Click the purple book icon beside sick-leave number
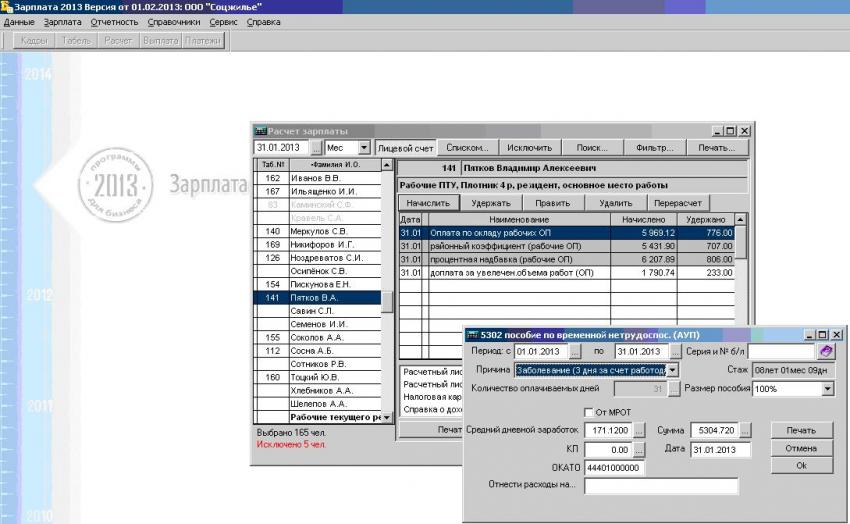 826,351
